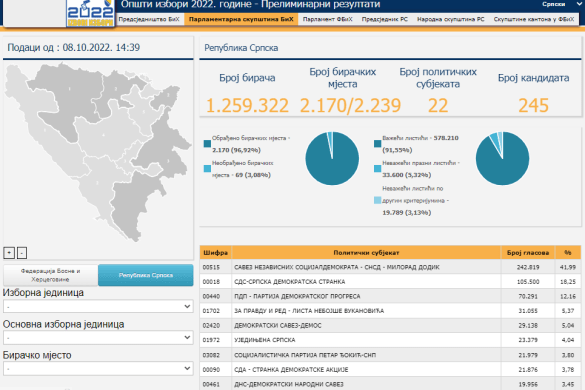Image resolution: width=585 pixels, height=390 pixels.
Task: Click percentage value 41,99
Action: (x=568, y=267)
